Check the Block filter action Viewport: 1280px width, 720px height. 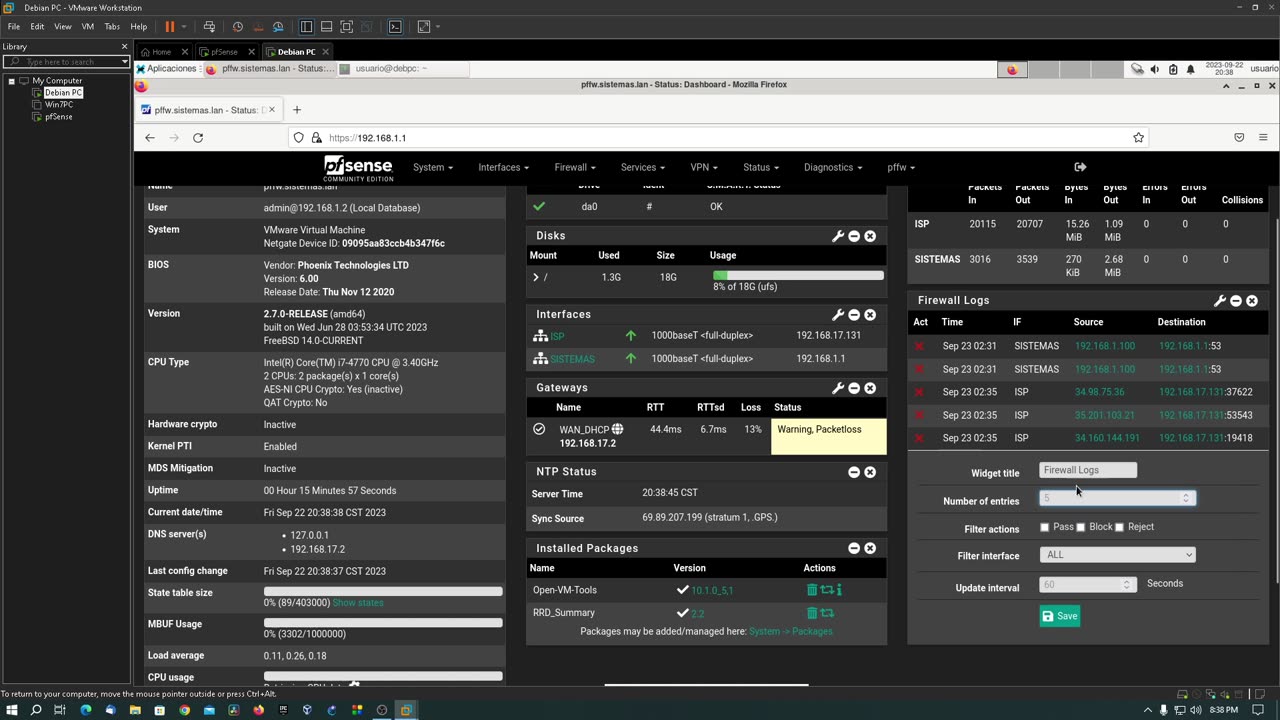tap(1080, 527)
